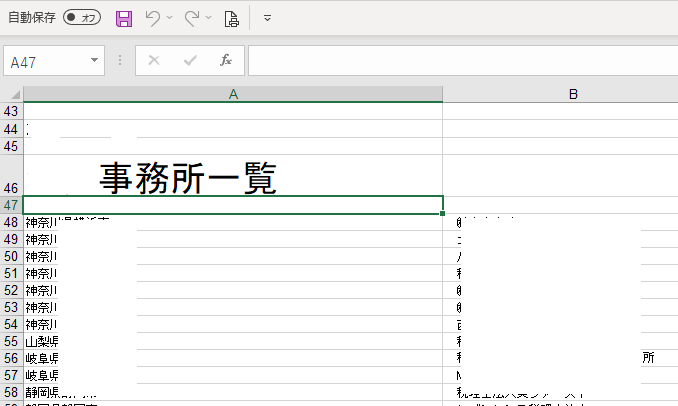Screen dimensions: 678x406
Task: Click the Print Preview icon
Action: tap(231, 19)
